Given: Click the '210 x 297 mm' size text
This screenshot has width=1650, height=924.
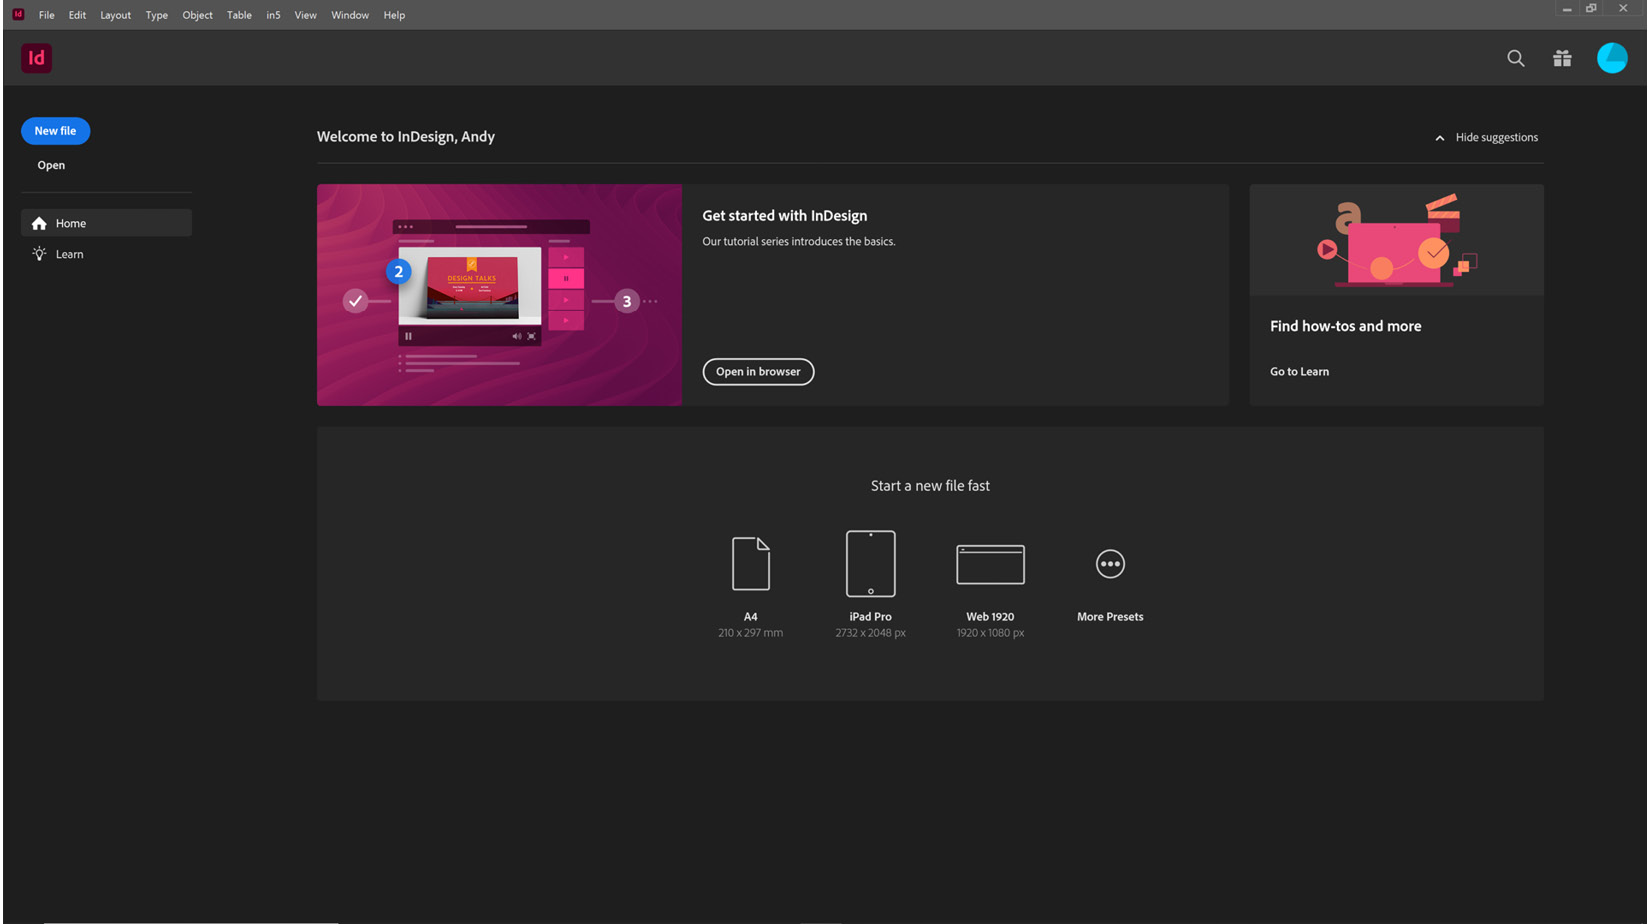Looking at the screenshot, I should point(750,633).
